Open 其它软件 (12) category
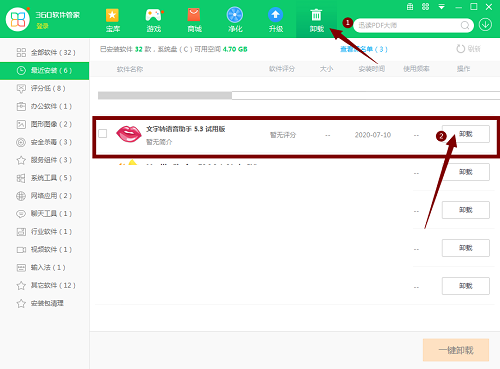This screenshot has height=369, width=500. click(44, 286)
